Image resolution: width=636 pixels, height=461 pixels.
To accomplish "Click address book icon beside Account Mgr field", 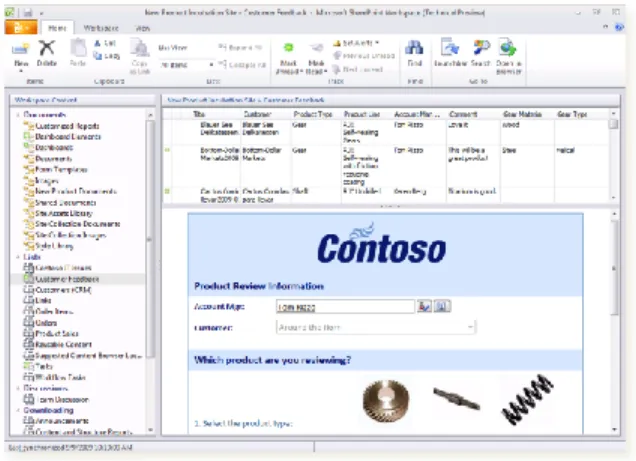I will click(x=442, y=306).
